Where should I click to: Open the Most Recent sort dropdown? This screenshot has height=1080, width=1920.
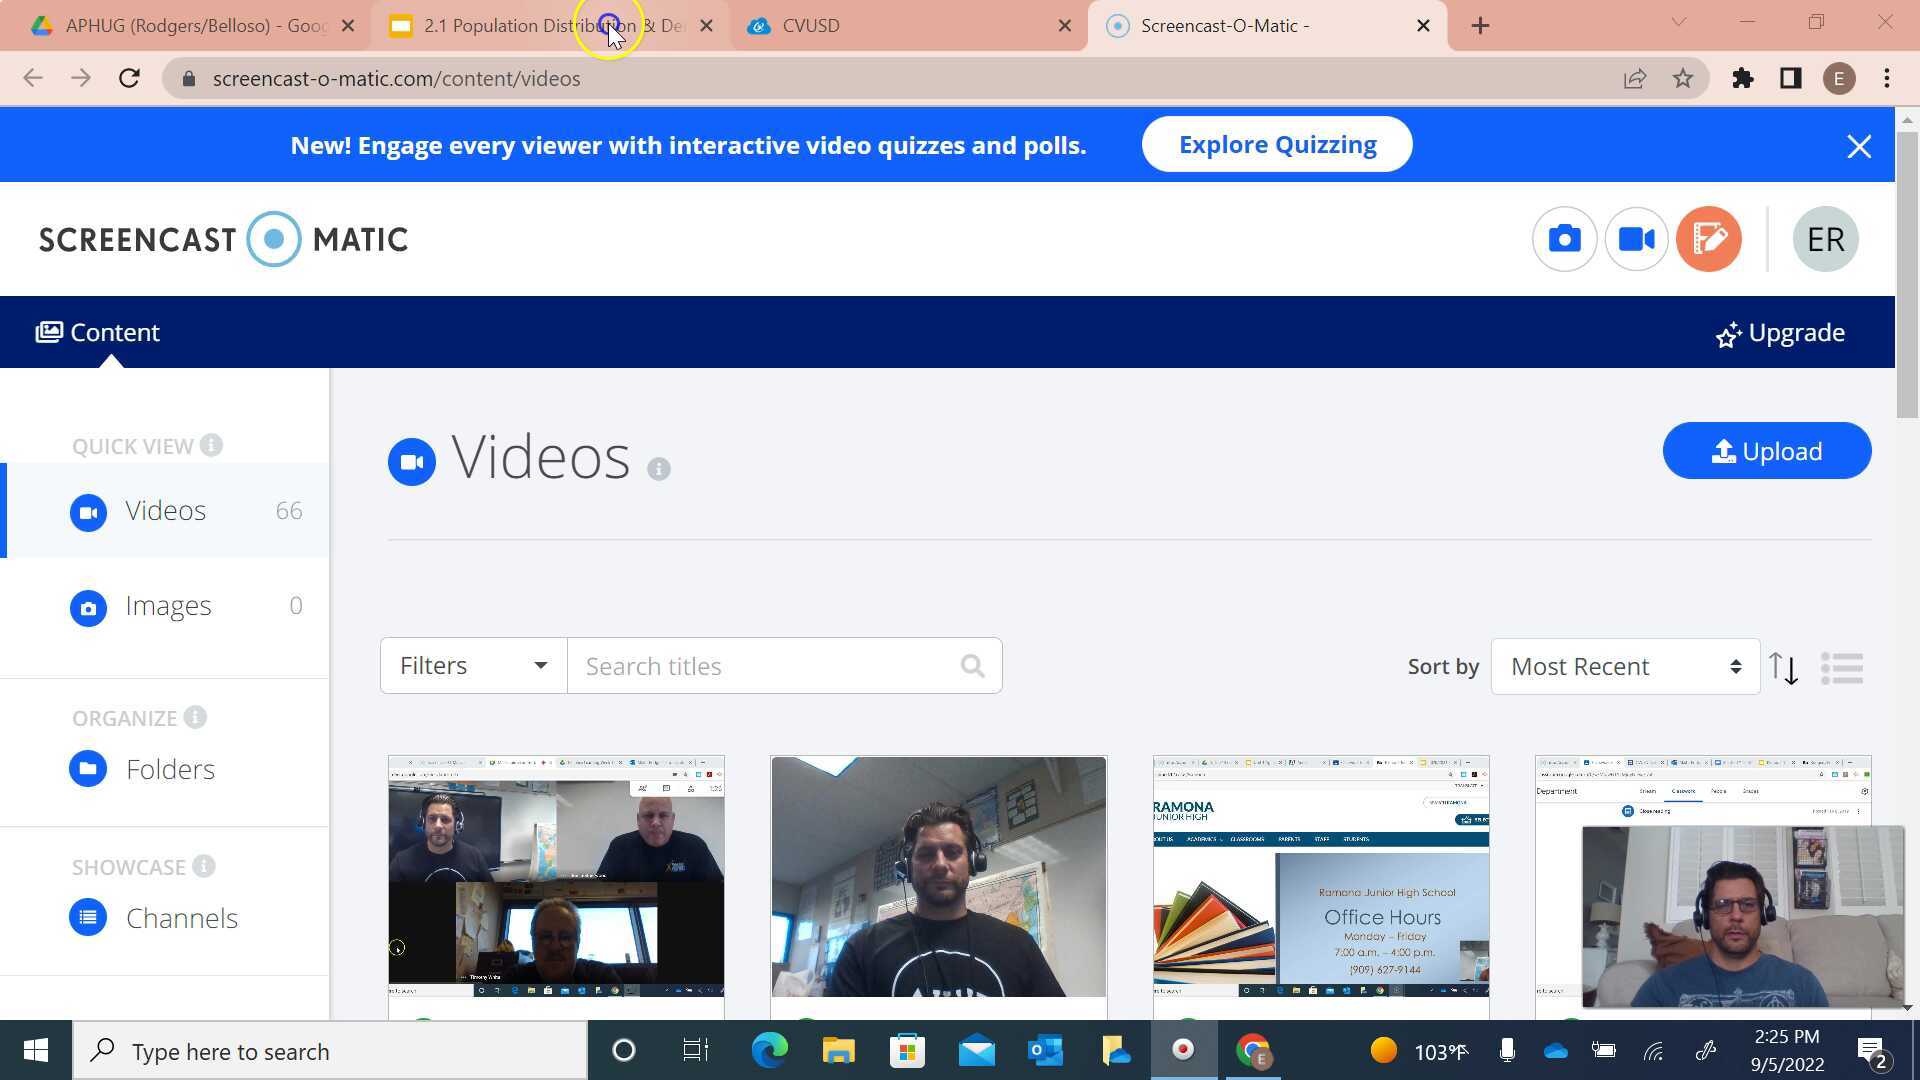[1625, 667]
